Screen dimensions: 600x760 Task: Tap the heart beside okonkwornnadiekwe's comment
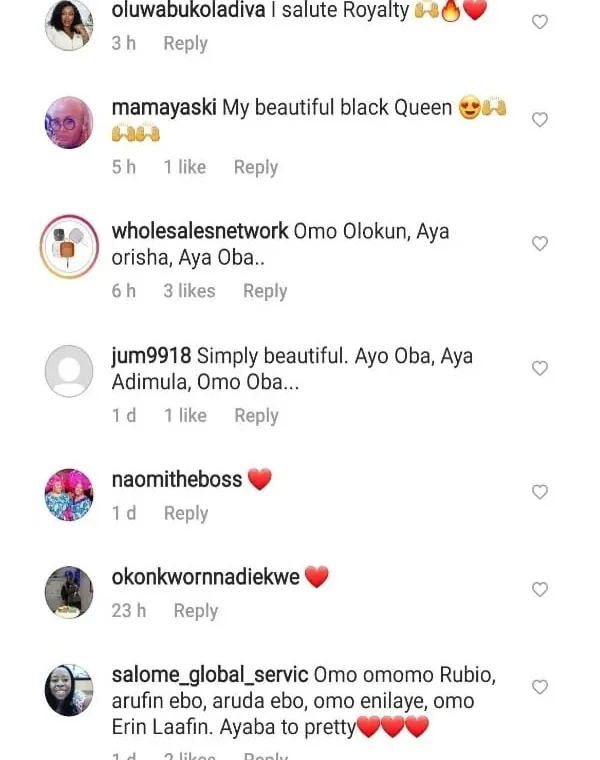point(539,589)
